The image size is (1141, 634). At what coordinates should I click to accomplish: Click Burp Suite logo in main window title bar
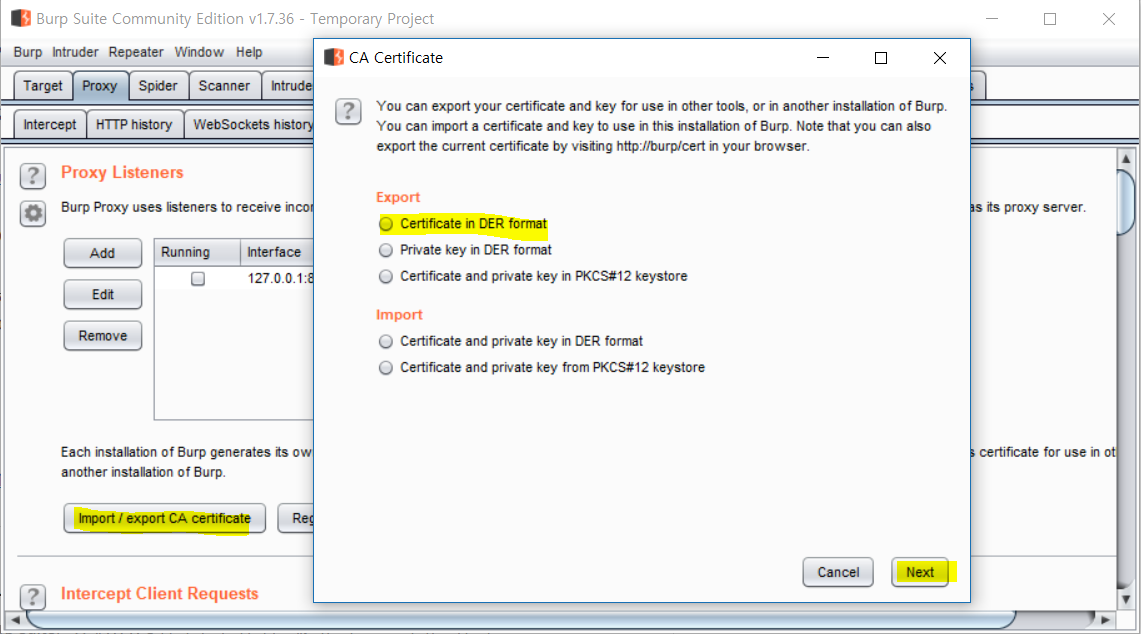pos(21,18)
